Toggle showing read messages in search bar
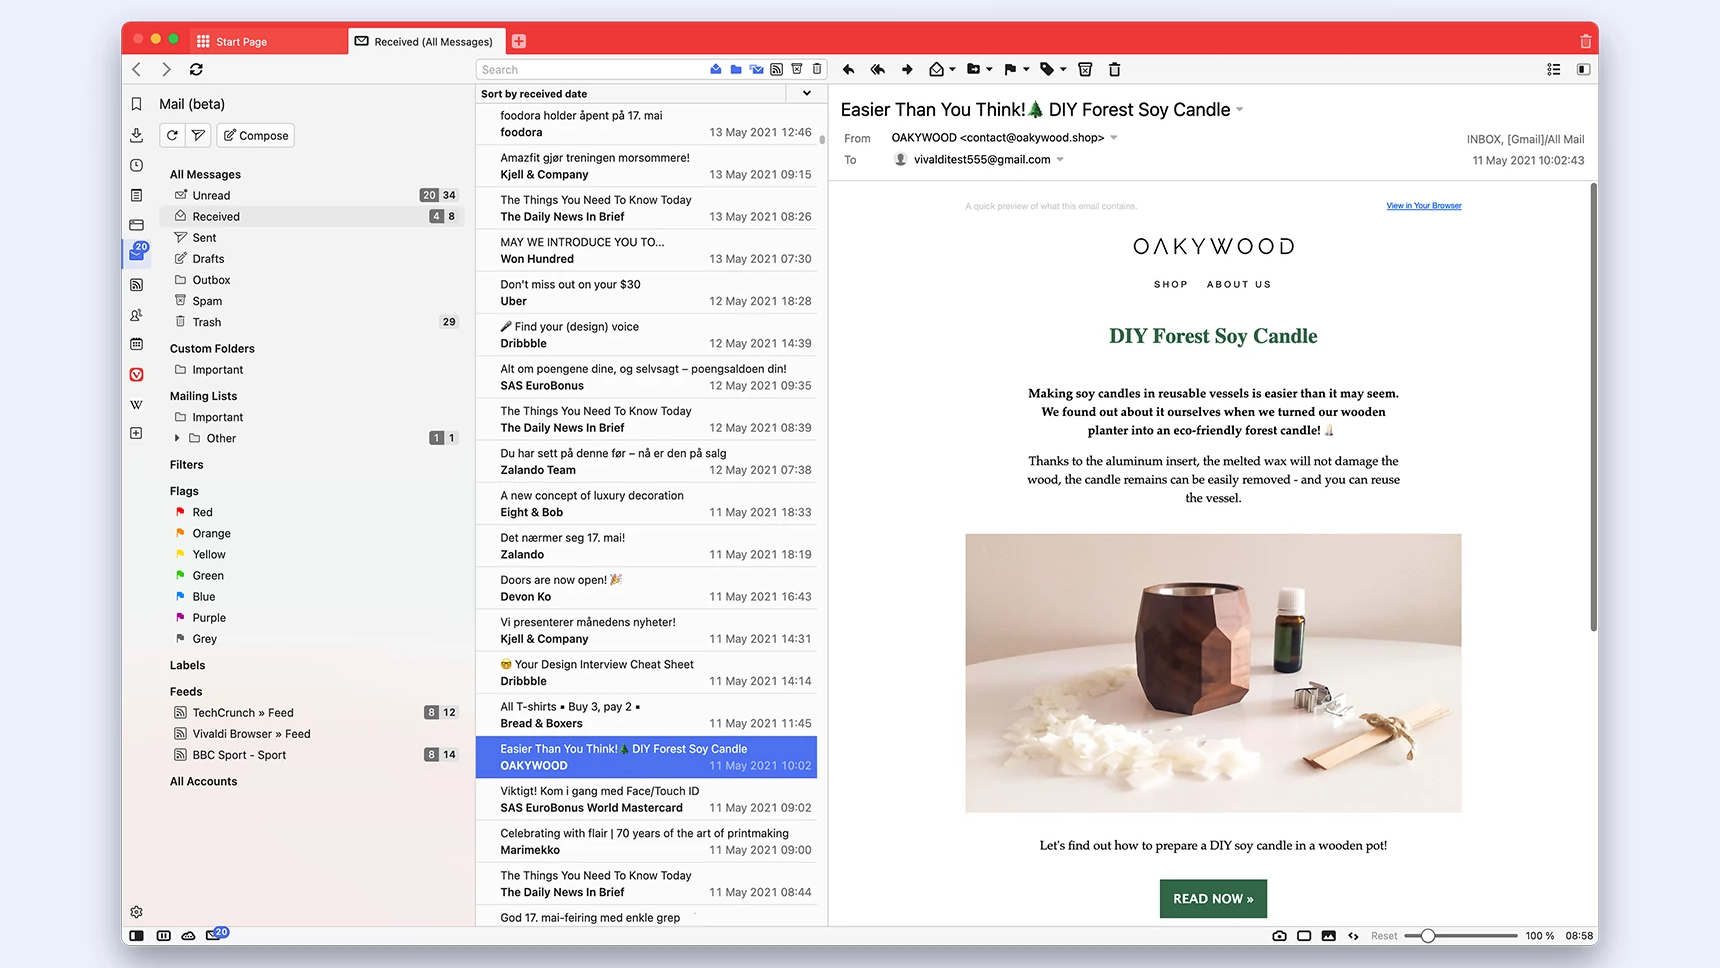The image size is (1720, 968). tap(716, 69)
